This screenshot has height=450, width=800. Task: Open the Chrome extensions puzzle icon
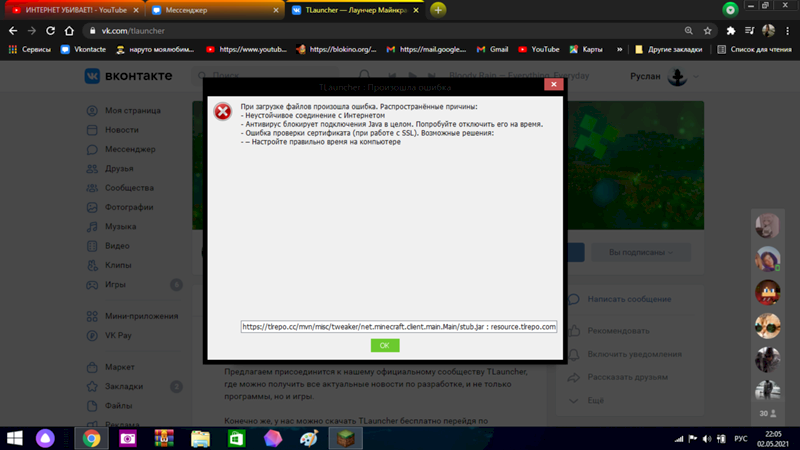click(x=731, y=31)
